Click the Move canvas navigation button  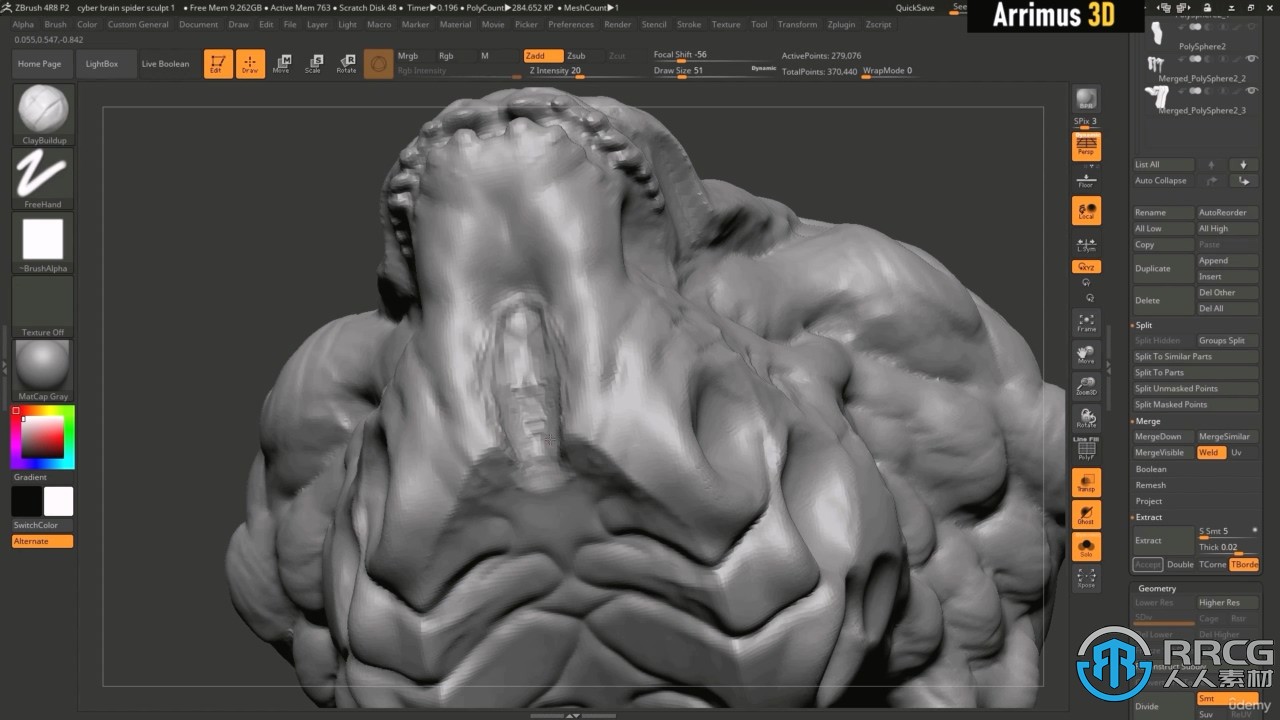click(1086, 354)
